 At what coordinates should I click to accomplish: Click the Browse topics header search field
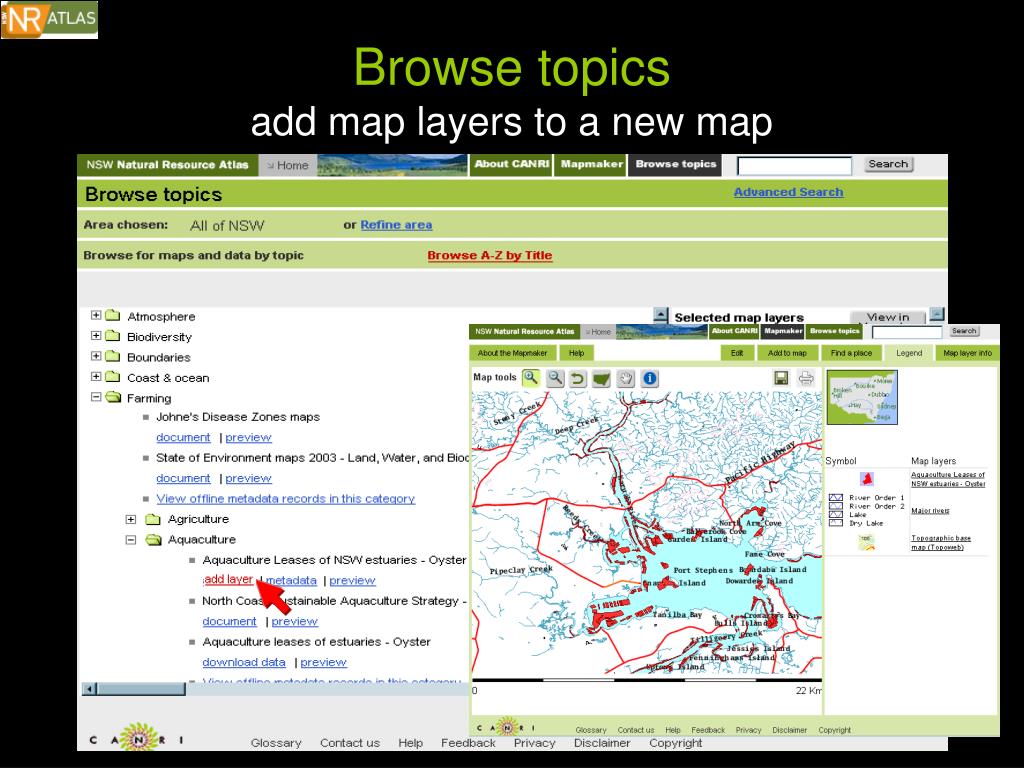(x=795, y=166)
